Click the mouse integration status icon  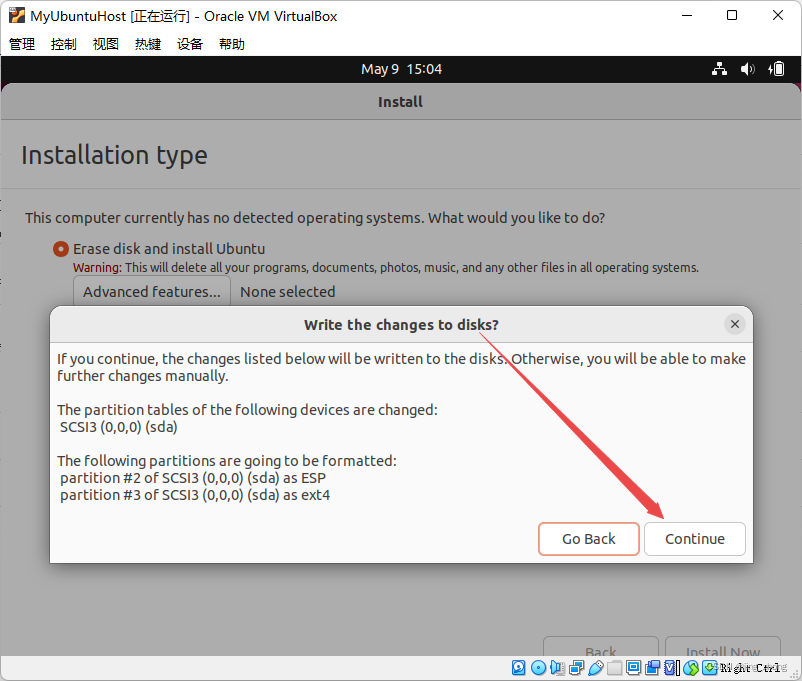pyautogui.click(x=691, y=668)
